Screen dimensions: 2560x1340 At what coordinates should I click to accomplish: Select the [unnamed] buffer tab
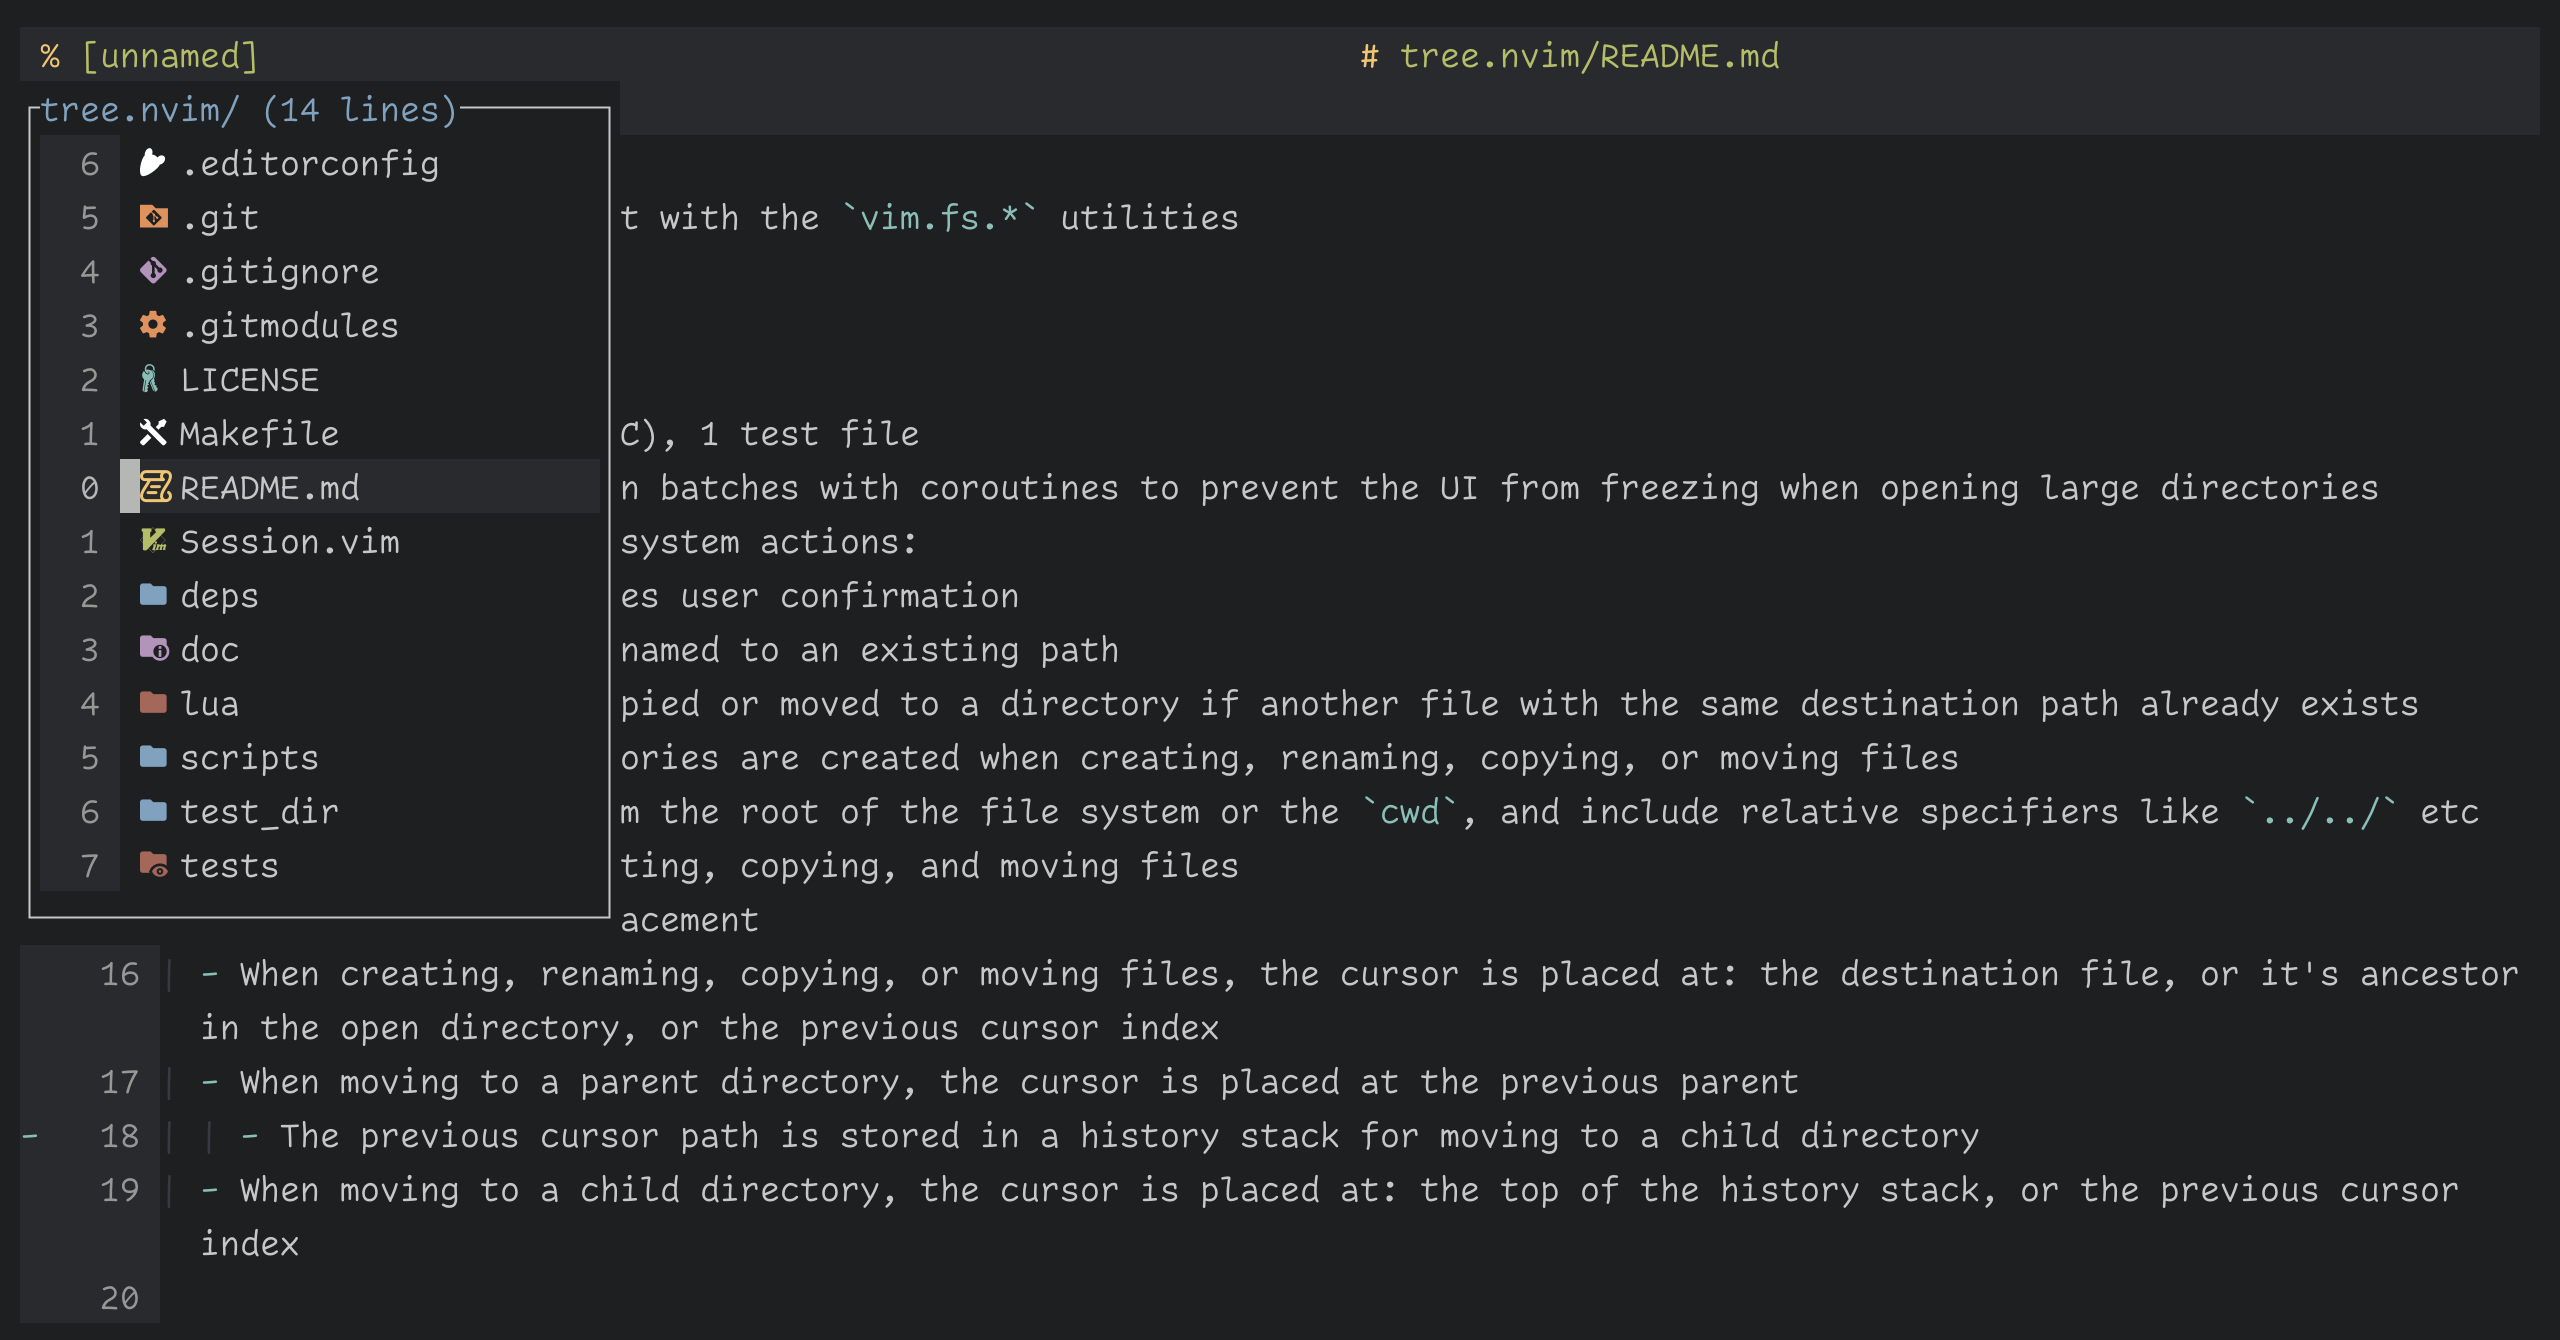(150, 56)
